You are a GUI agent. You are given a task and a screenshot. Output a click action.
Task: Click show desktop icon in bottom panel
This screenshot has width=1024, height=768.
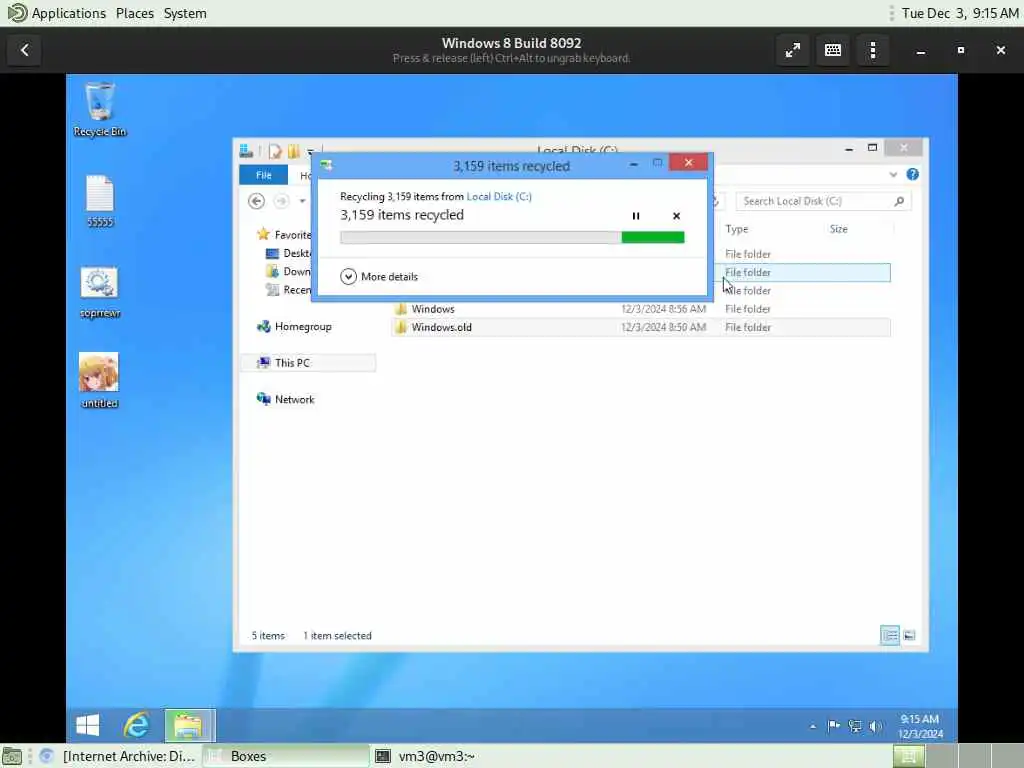12,756
